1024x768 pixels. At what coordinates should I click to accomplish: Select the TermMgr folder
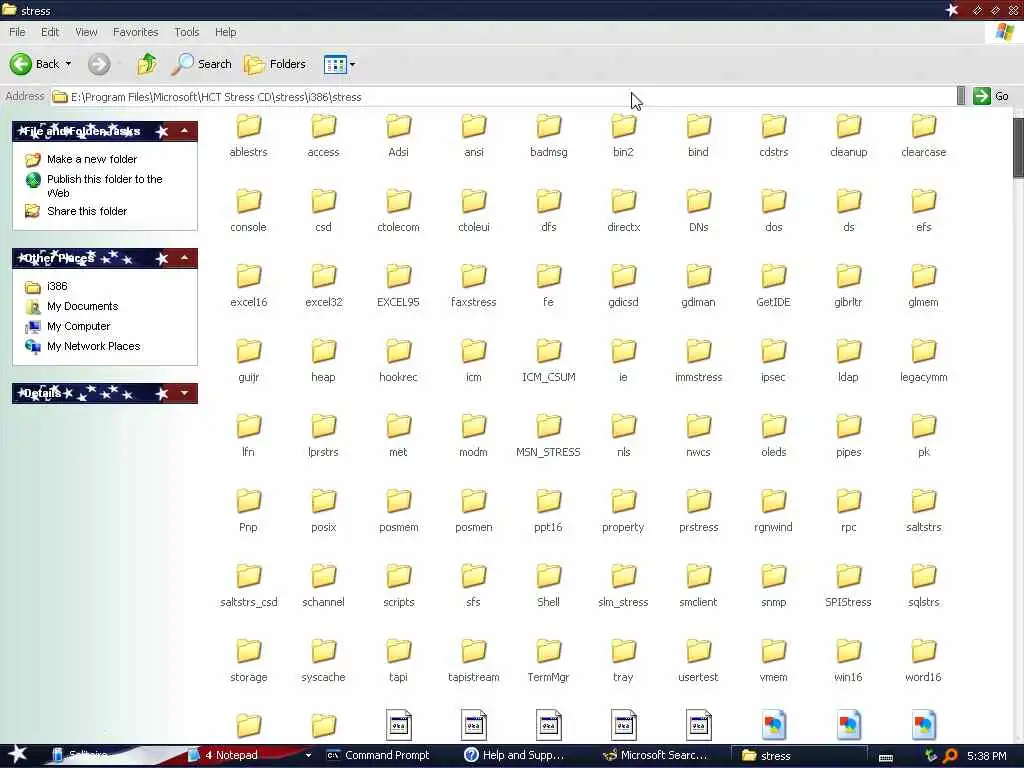(549, 662)
